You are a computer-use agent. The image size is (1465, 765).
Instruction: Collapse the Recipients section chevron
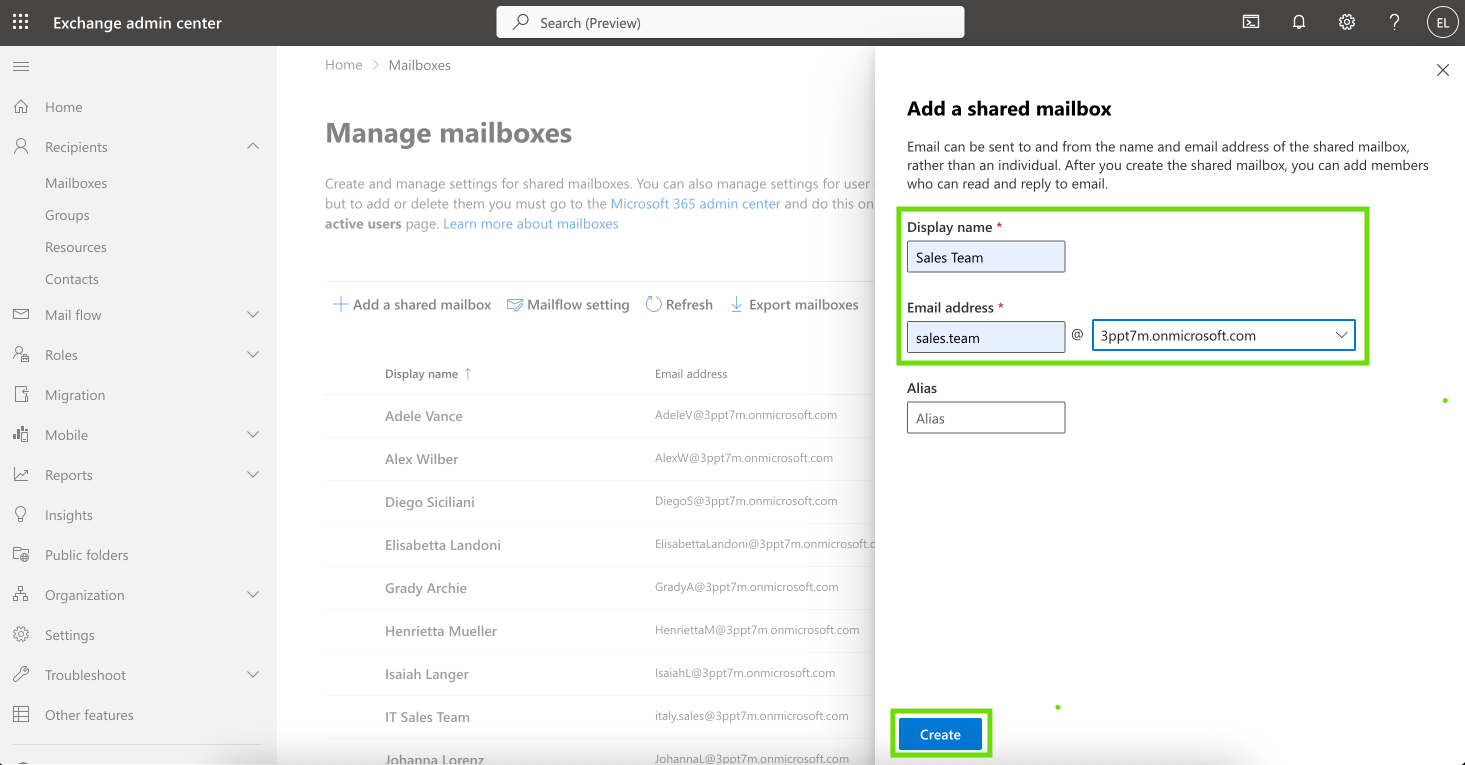pyautogui.click(x=253, y=147)
